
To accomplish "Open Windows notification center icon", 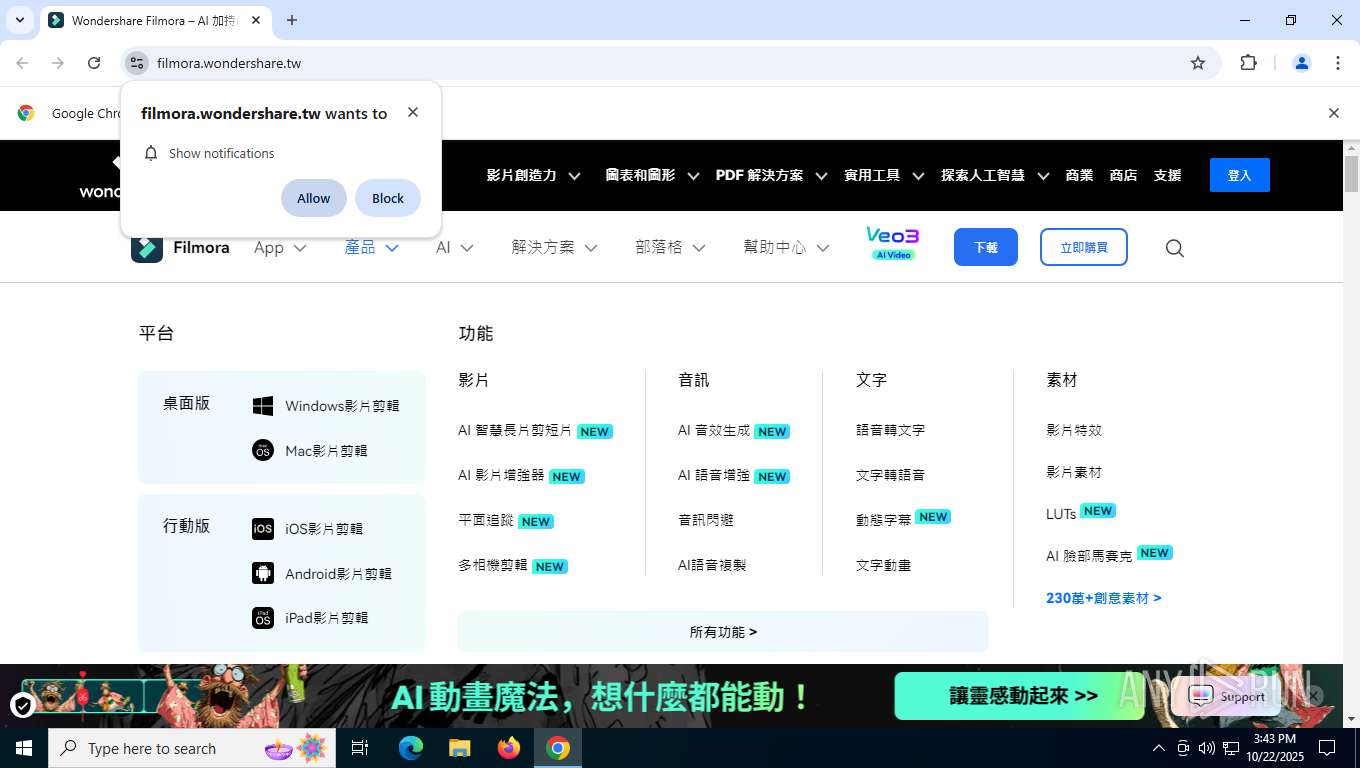I will (x=1327, y=748).
